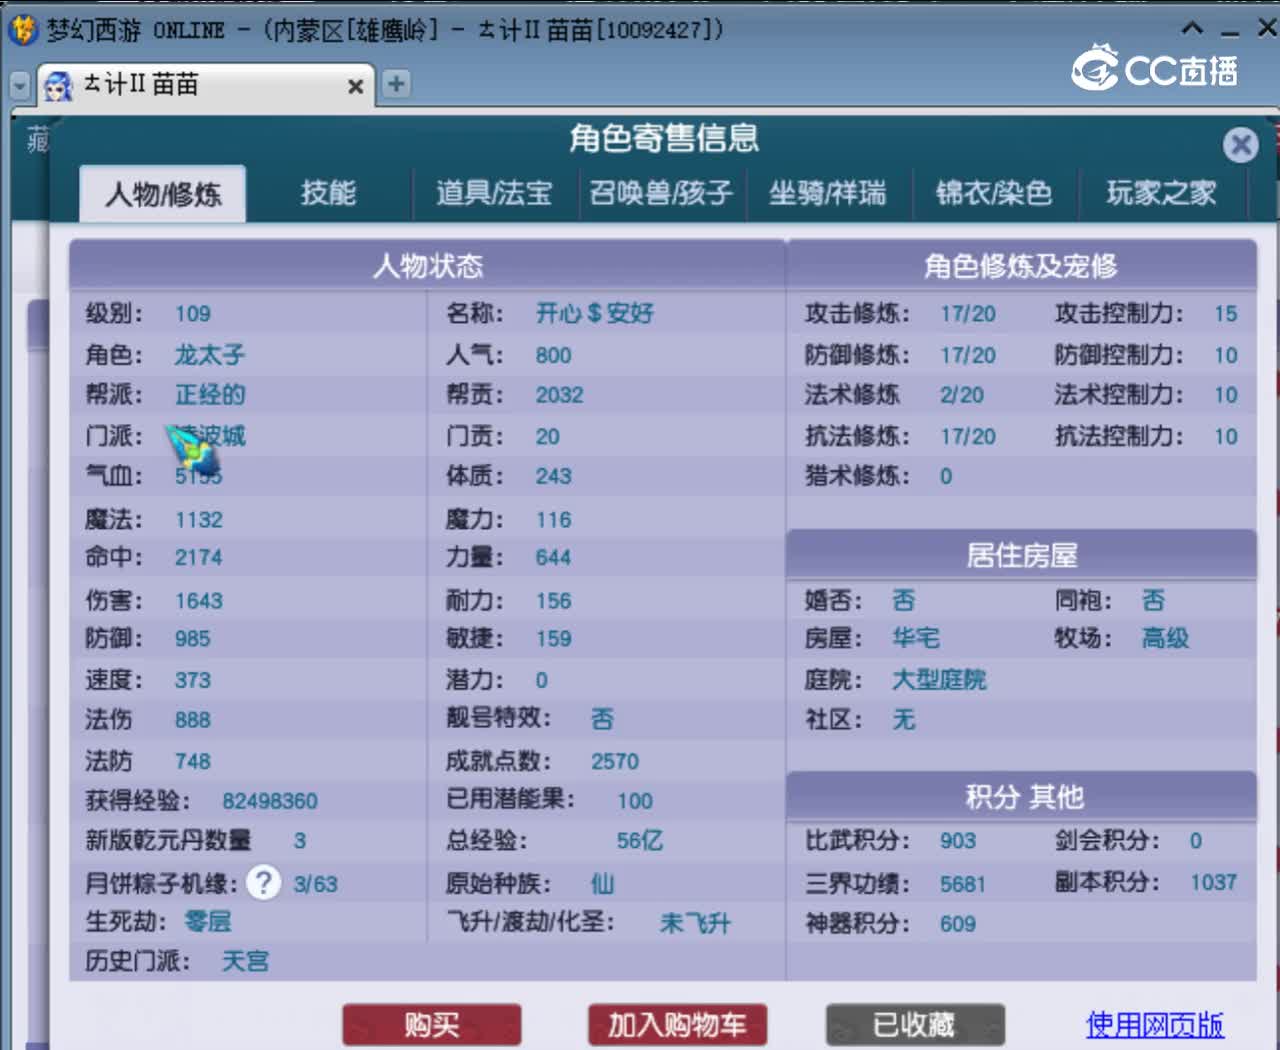This screenshot has height=1050, width=1280.
Task: Open a new tab with plus button
Action: click(396, 84)
